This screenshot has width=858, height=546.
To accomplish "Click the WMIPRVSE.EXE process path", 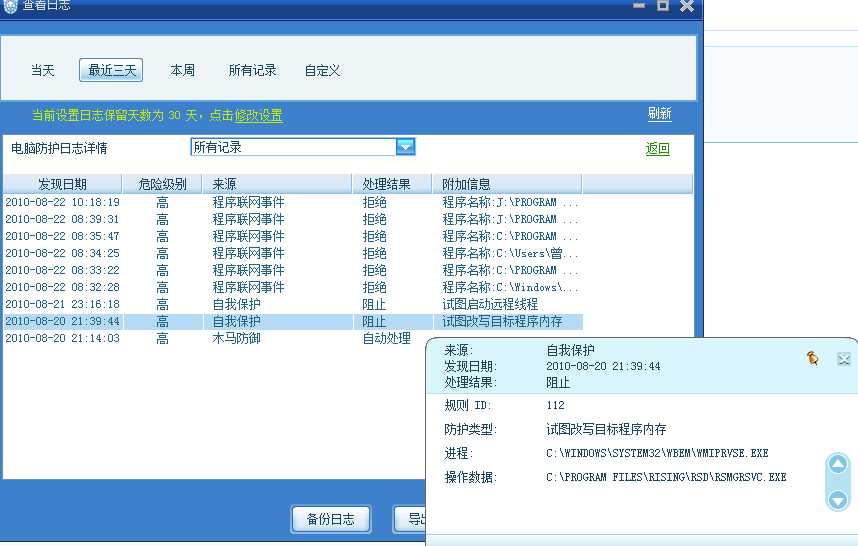I will (x=657, y=453).
